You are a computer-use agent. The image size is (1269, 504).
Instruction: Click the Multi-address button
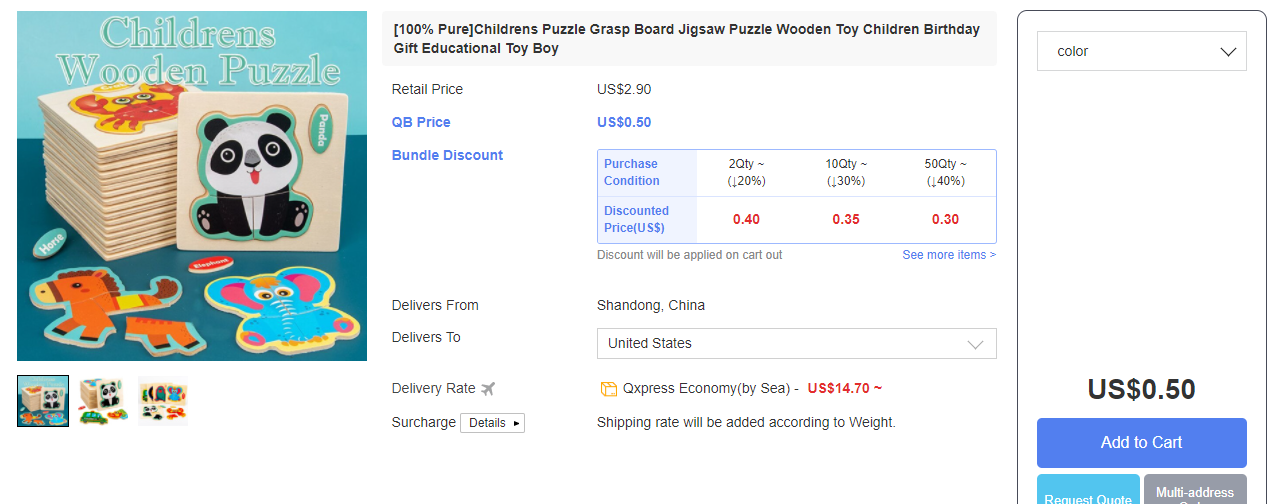[1195, 490]
